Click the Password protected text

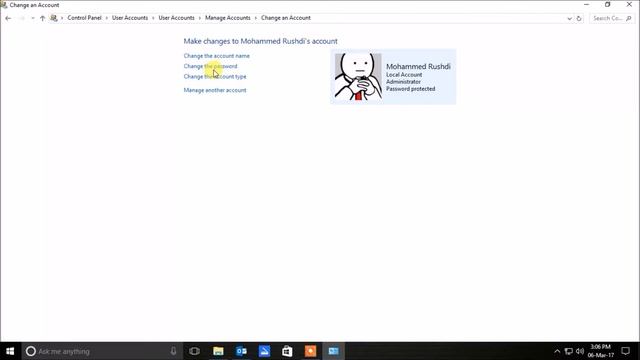pos(411,89)
